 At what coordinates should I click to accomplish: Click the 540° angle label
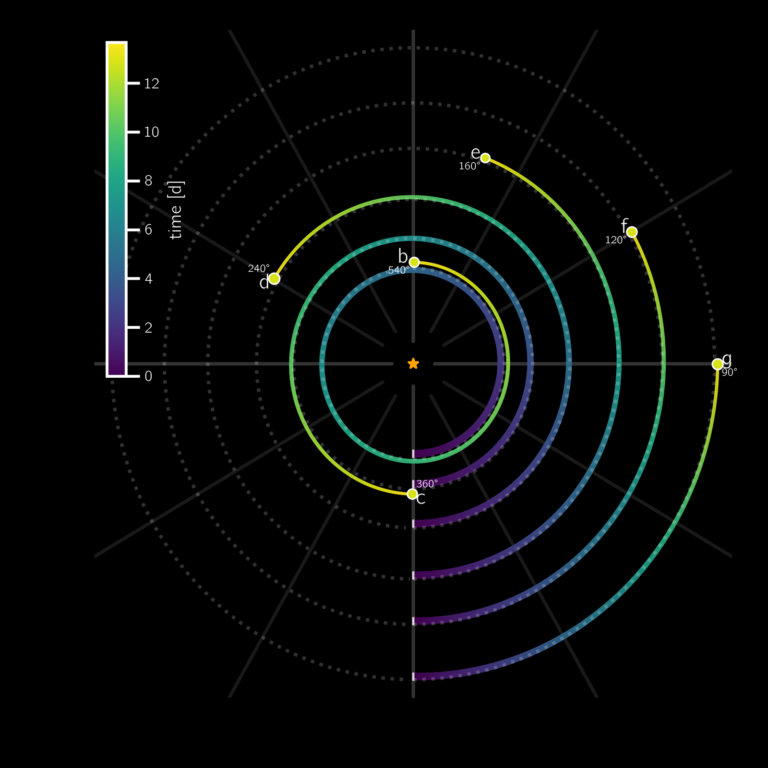[398, 270]
